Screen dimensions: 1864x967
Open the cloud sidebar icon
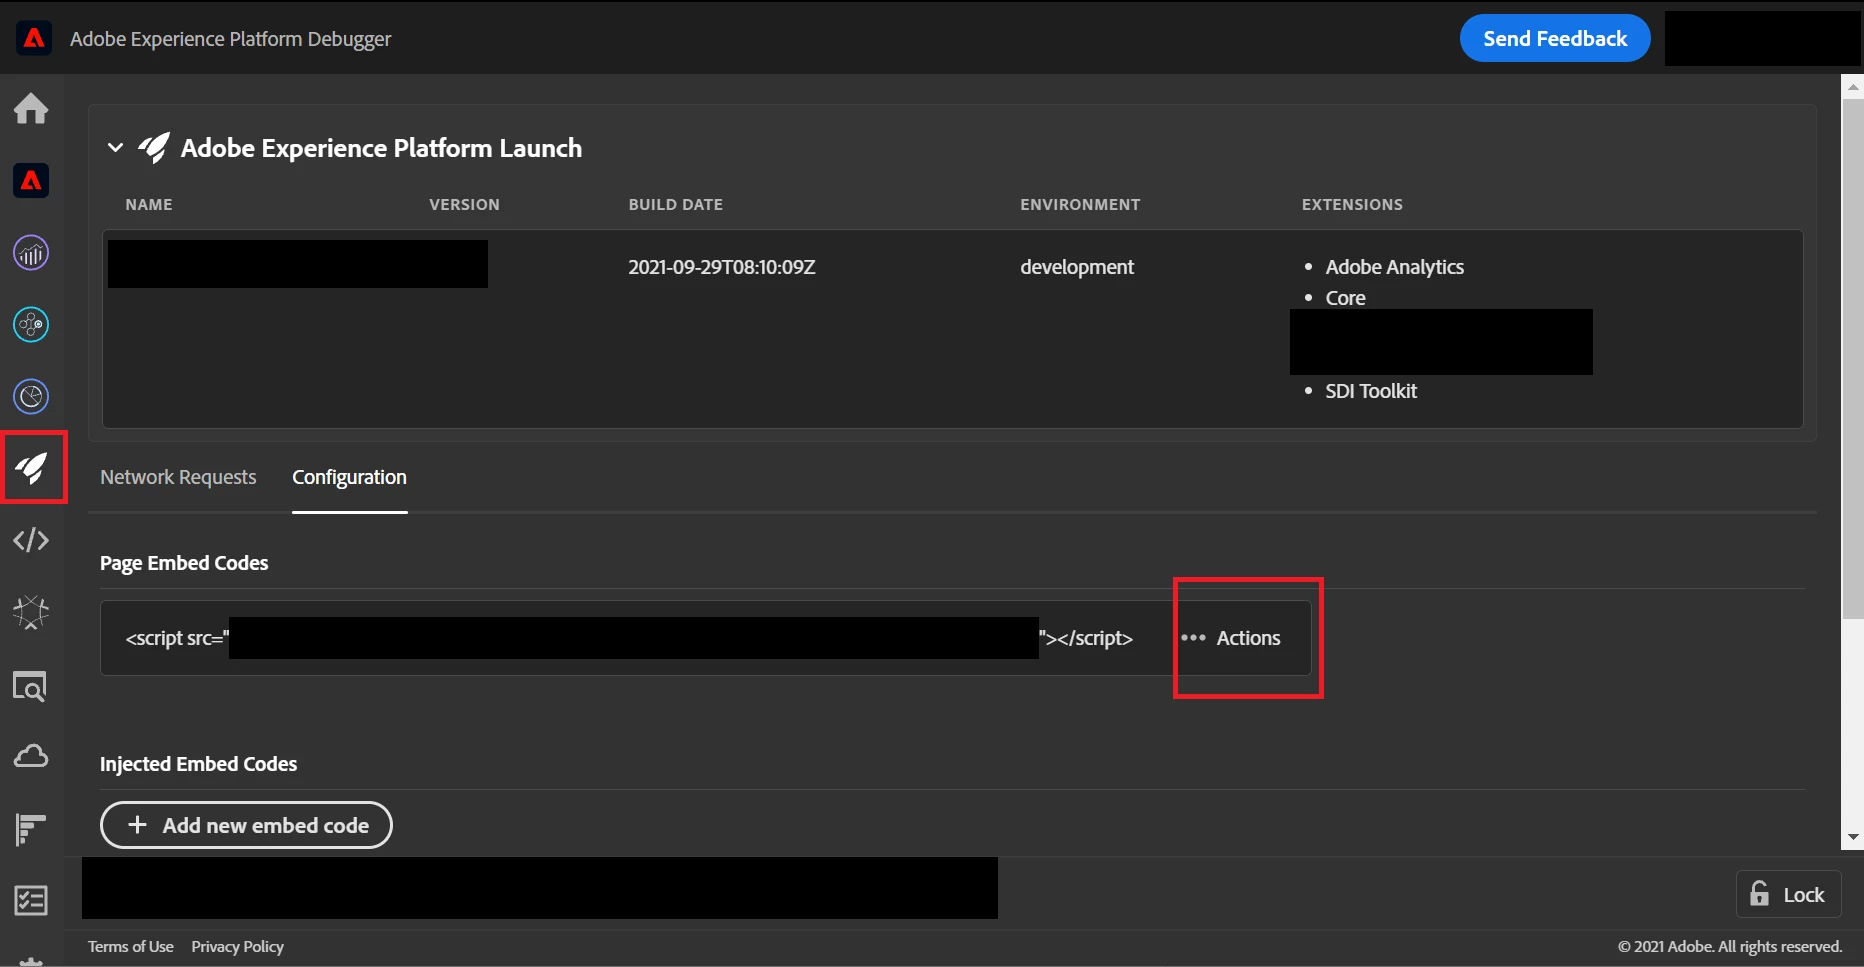pyautogui.click(x=31, y=756)
